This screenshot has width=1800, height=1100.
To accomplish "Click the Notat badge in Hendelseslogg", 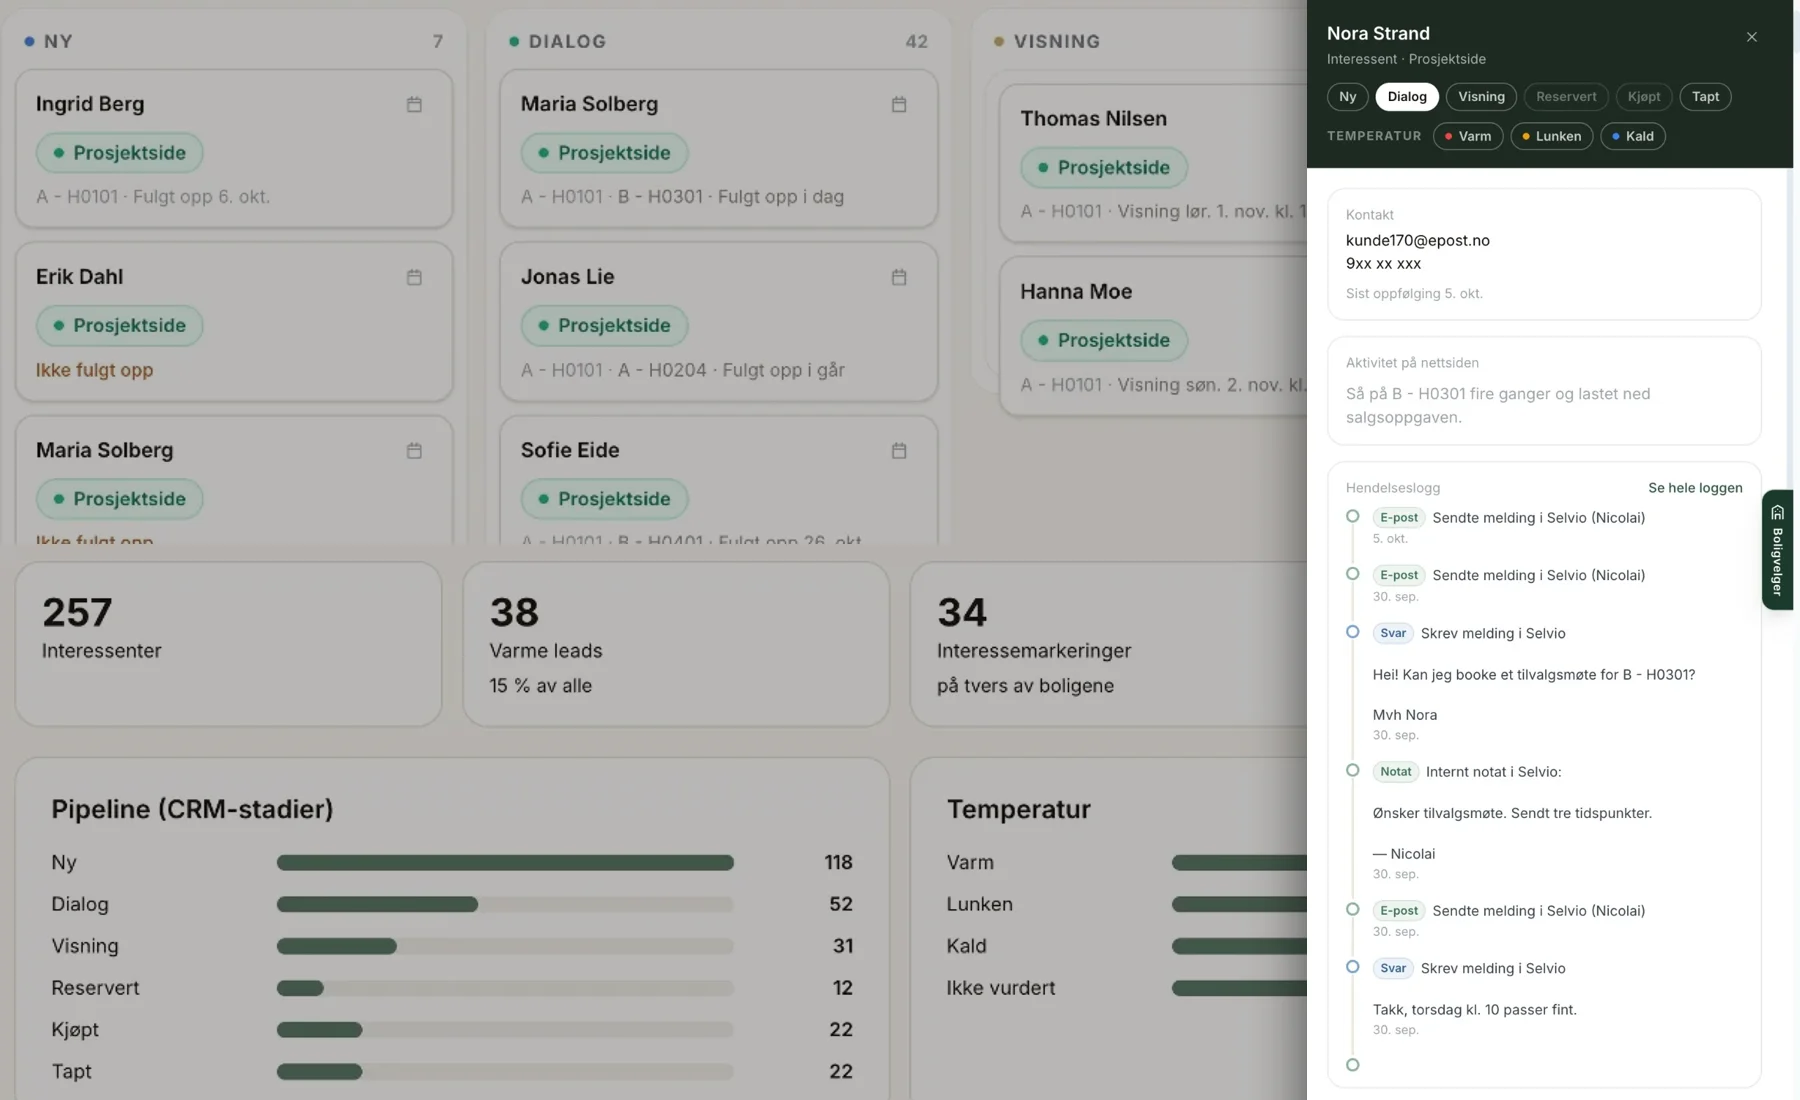I will (1395, 772).
